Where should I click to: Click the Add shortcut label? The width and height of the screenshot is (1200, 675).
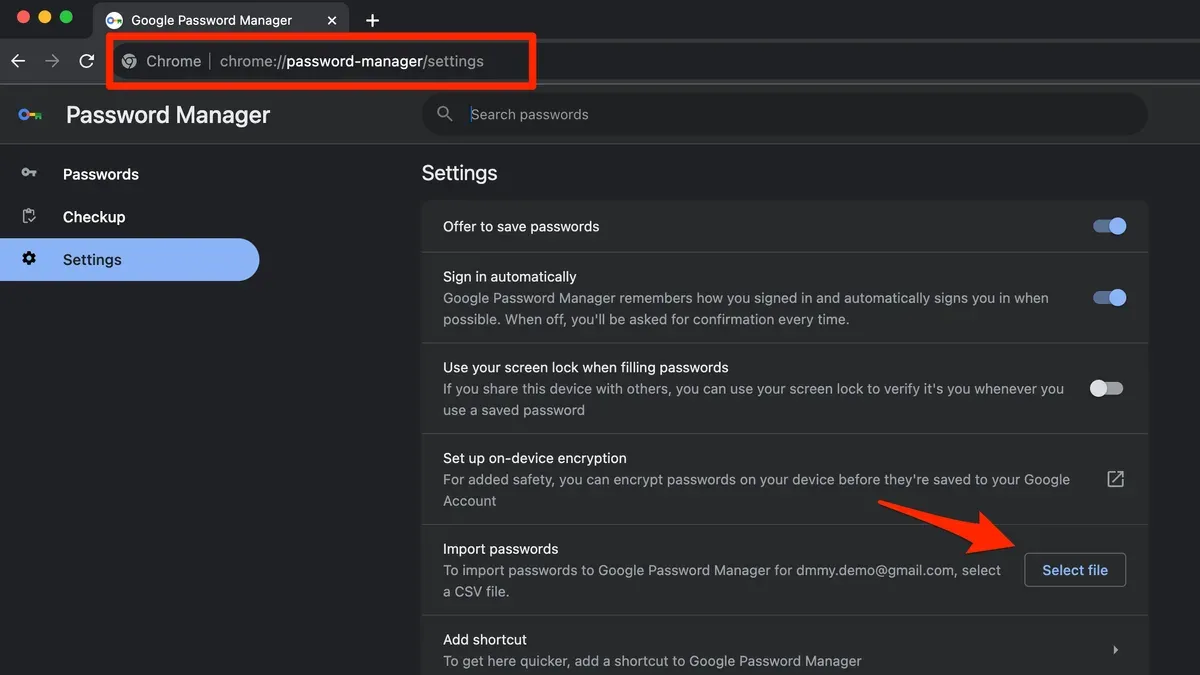[x=485, y=639]
